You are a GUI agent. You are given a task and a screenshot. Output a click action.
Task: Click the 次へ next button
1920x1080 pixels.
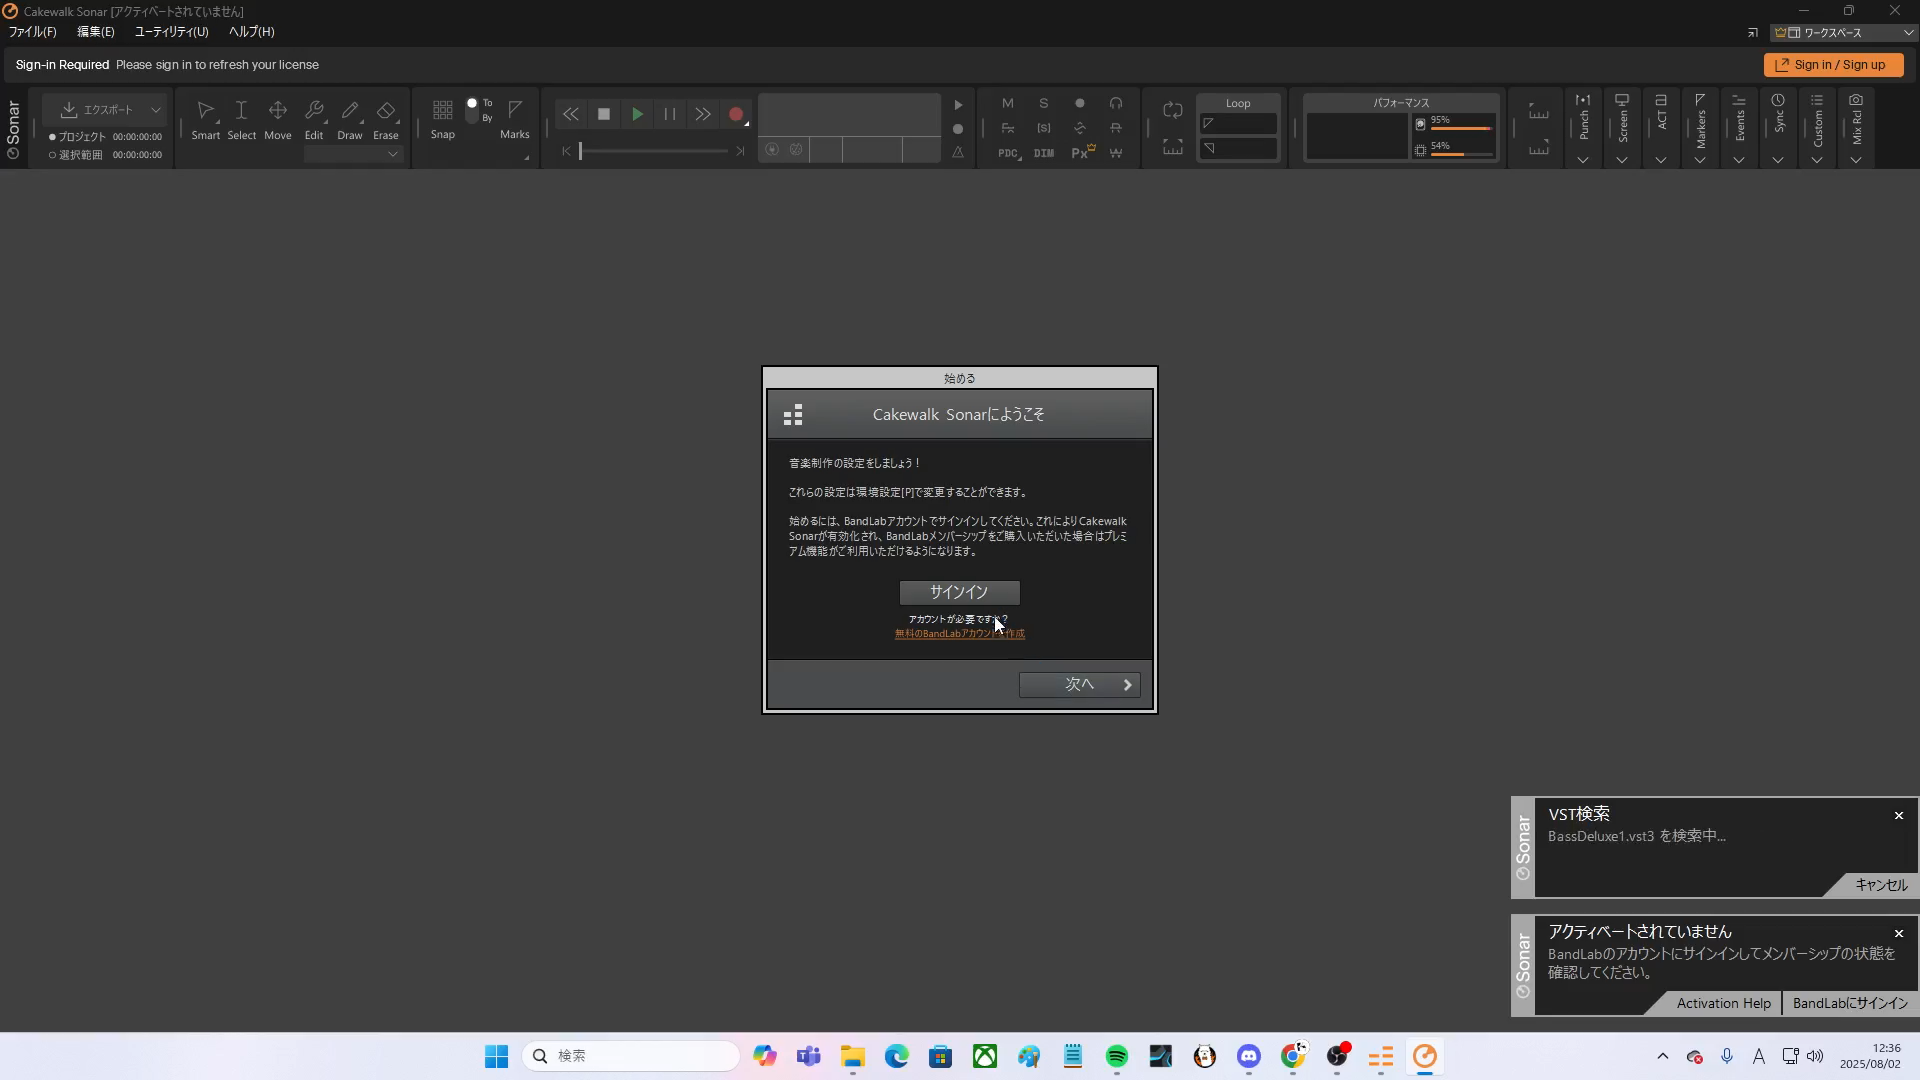pyautogui.click(x=1079, y=685)
